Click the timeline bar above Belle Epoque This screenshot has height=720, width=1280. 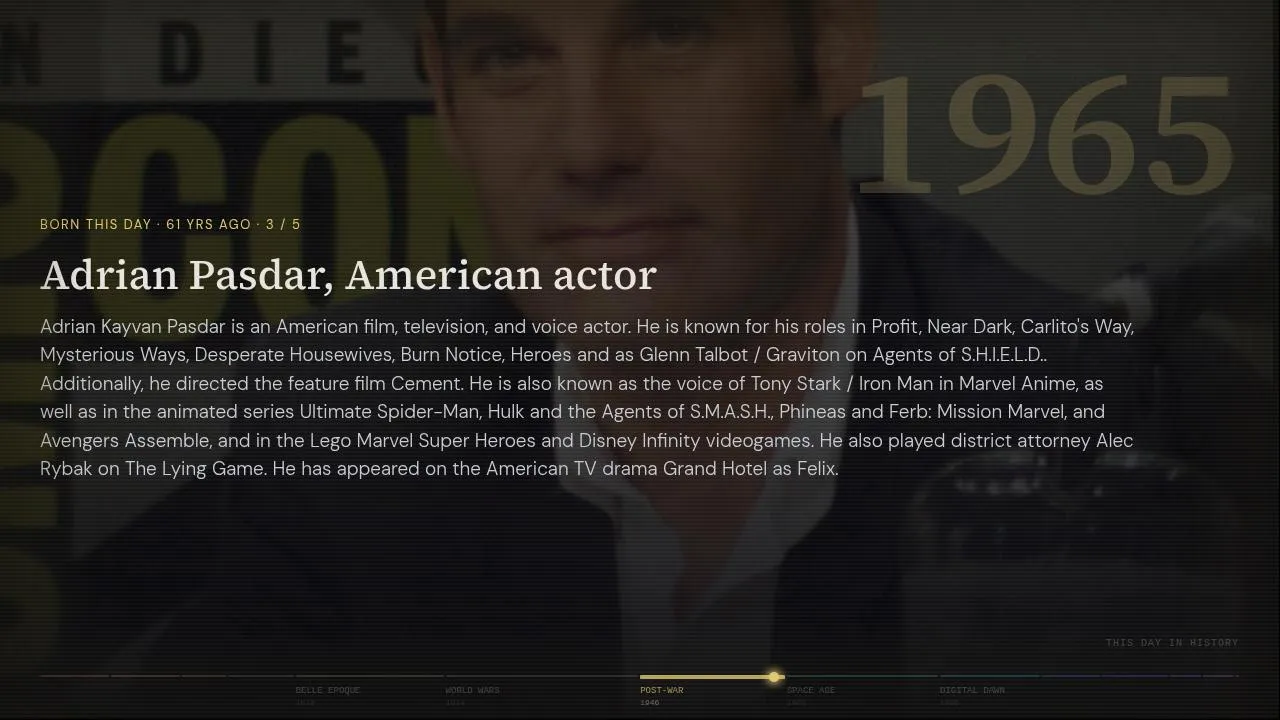tap(369, 676)
